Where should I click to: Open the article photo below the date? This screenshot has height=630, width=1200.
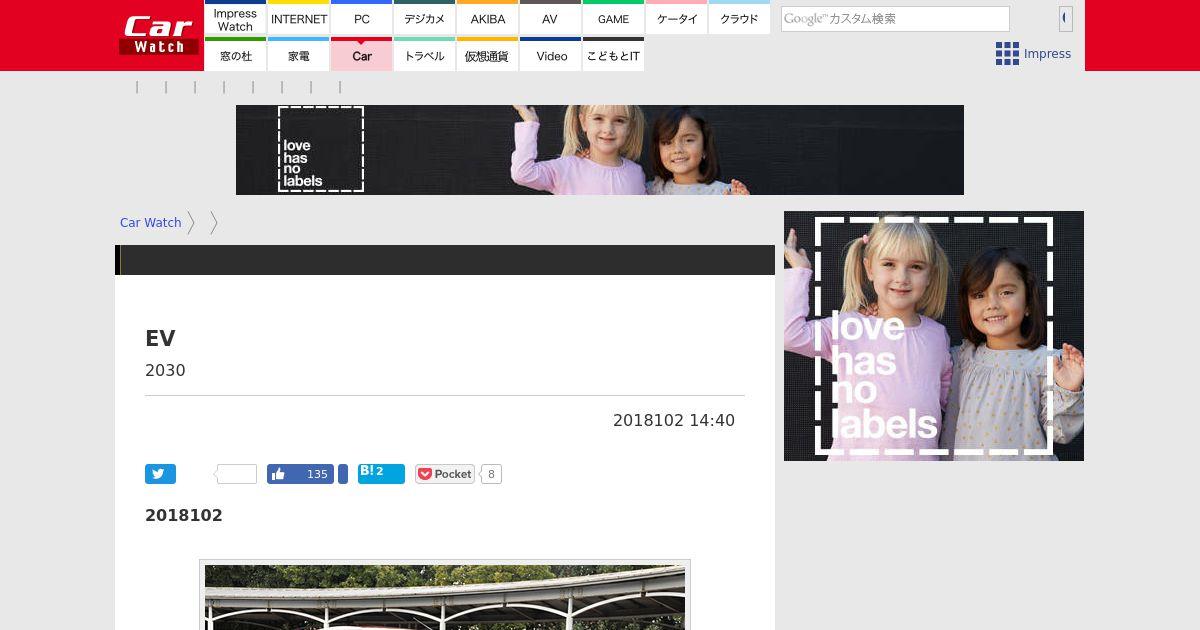click(445, 595)
